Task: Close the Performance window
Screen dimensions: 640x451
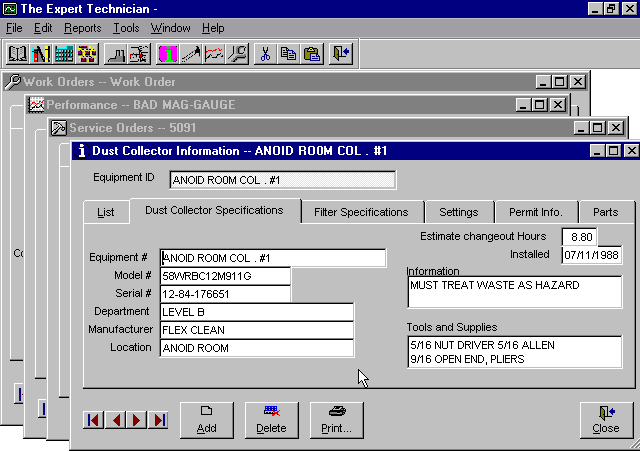Action: [x=558, y=105]
